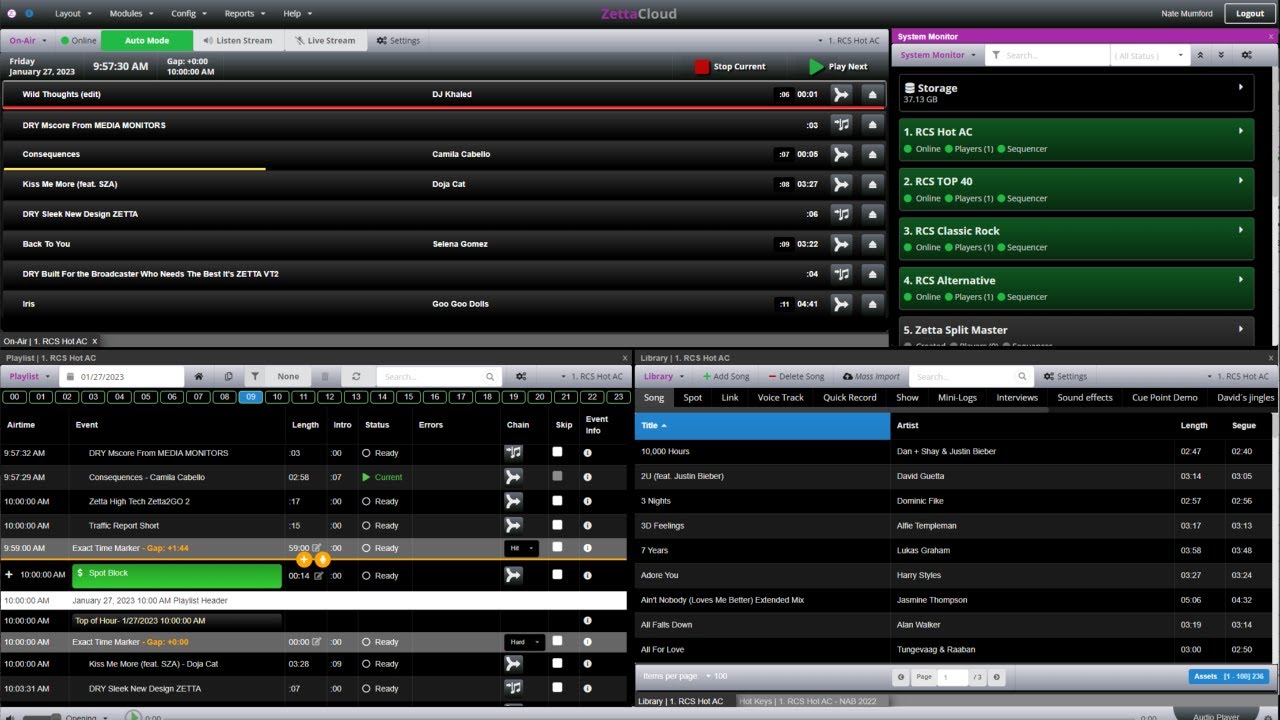Click Mass Import in Library toolbar
The width and height of the screenshot is (1280, 720).
[871, 377]
